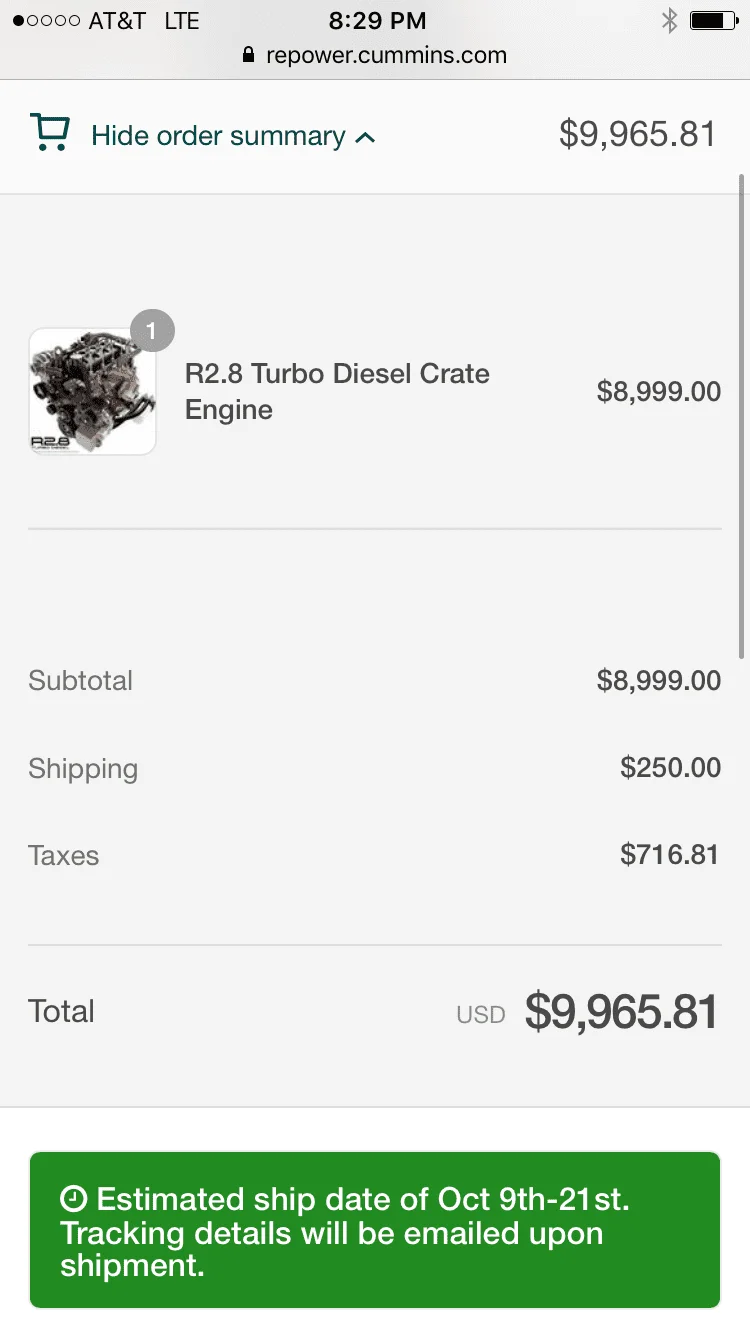Tap the Subtotal label
The width and height of the screenshot is (750, 1334).
[80, 681]
